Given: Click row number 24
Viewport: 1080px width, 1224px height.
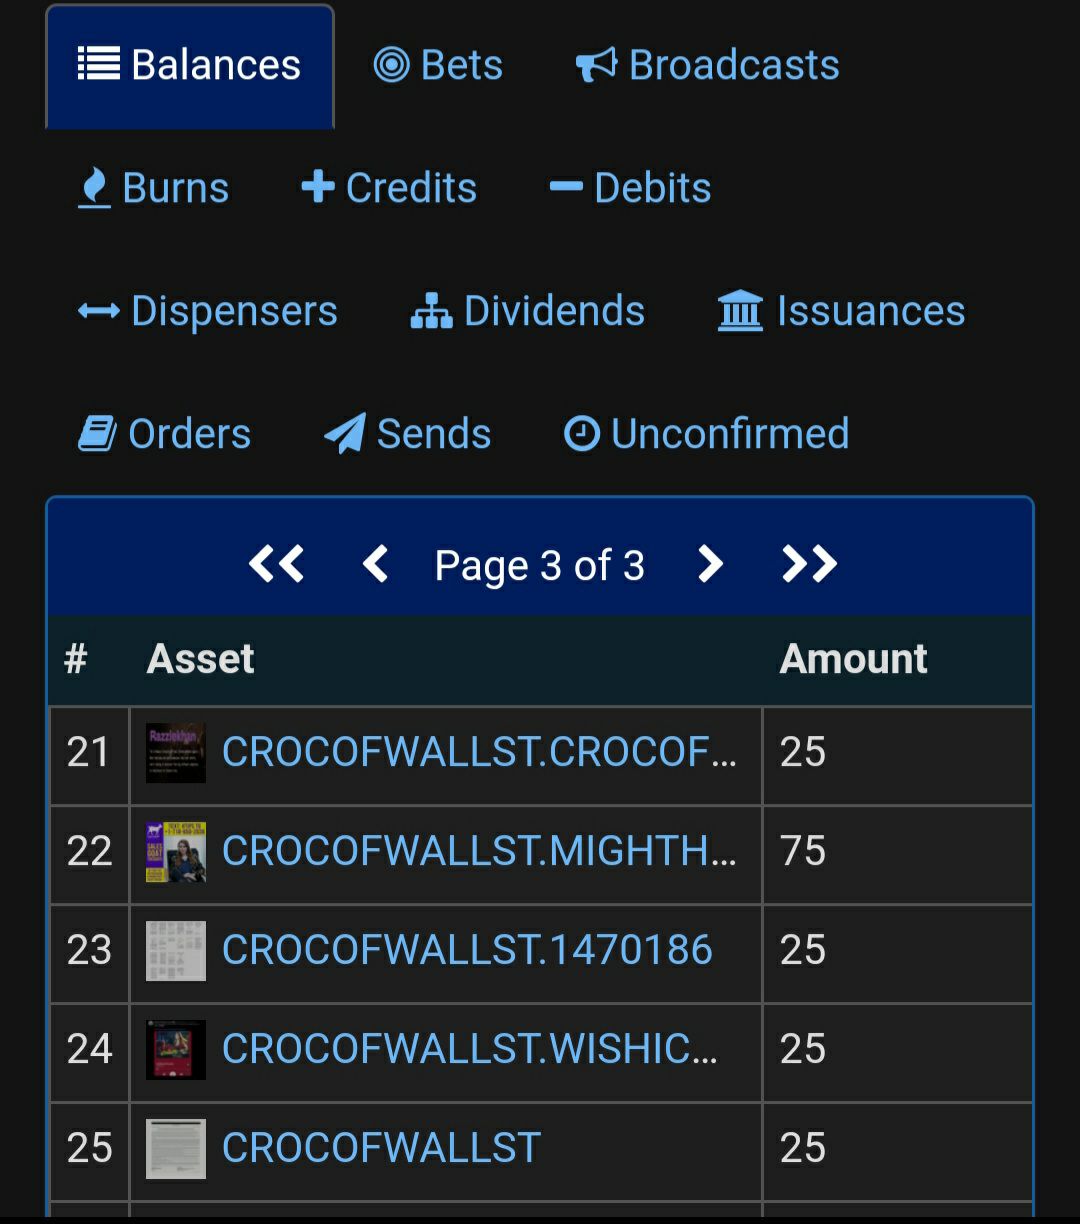Looking at the screenshot, I should point(89,1049).
